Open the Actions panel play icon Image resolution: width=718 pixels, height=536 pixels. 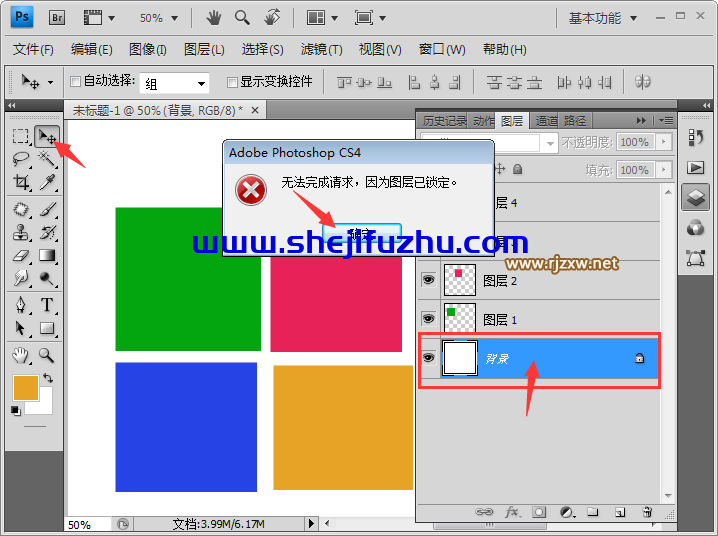(696, 168)
